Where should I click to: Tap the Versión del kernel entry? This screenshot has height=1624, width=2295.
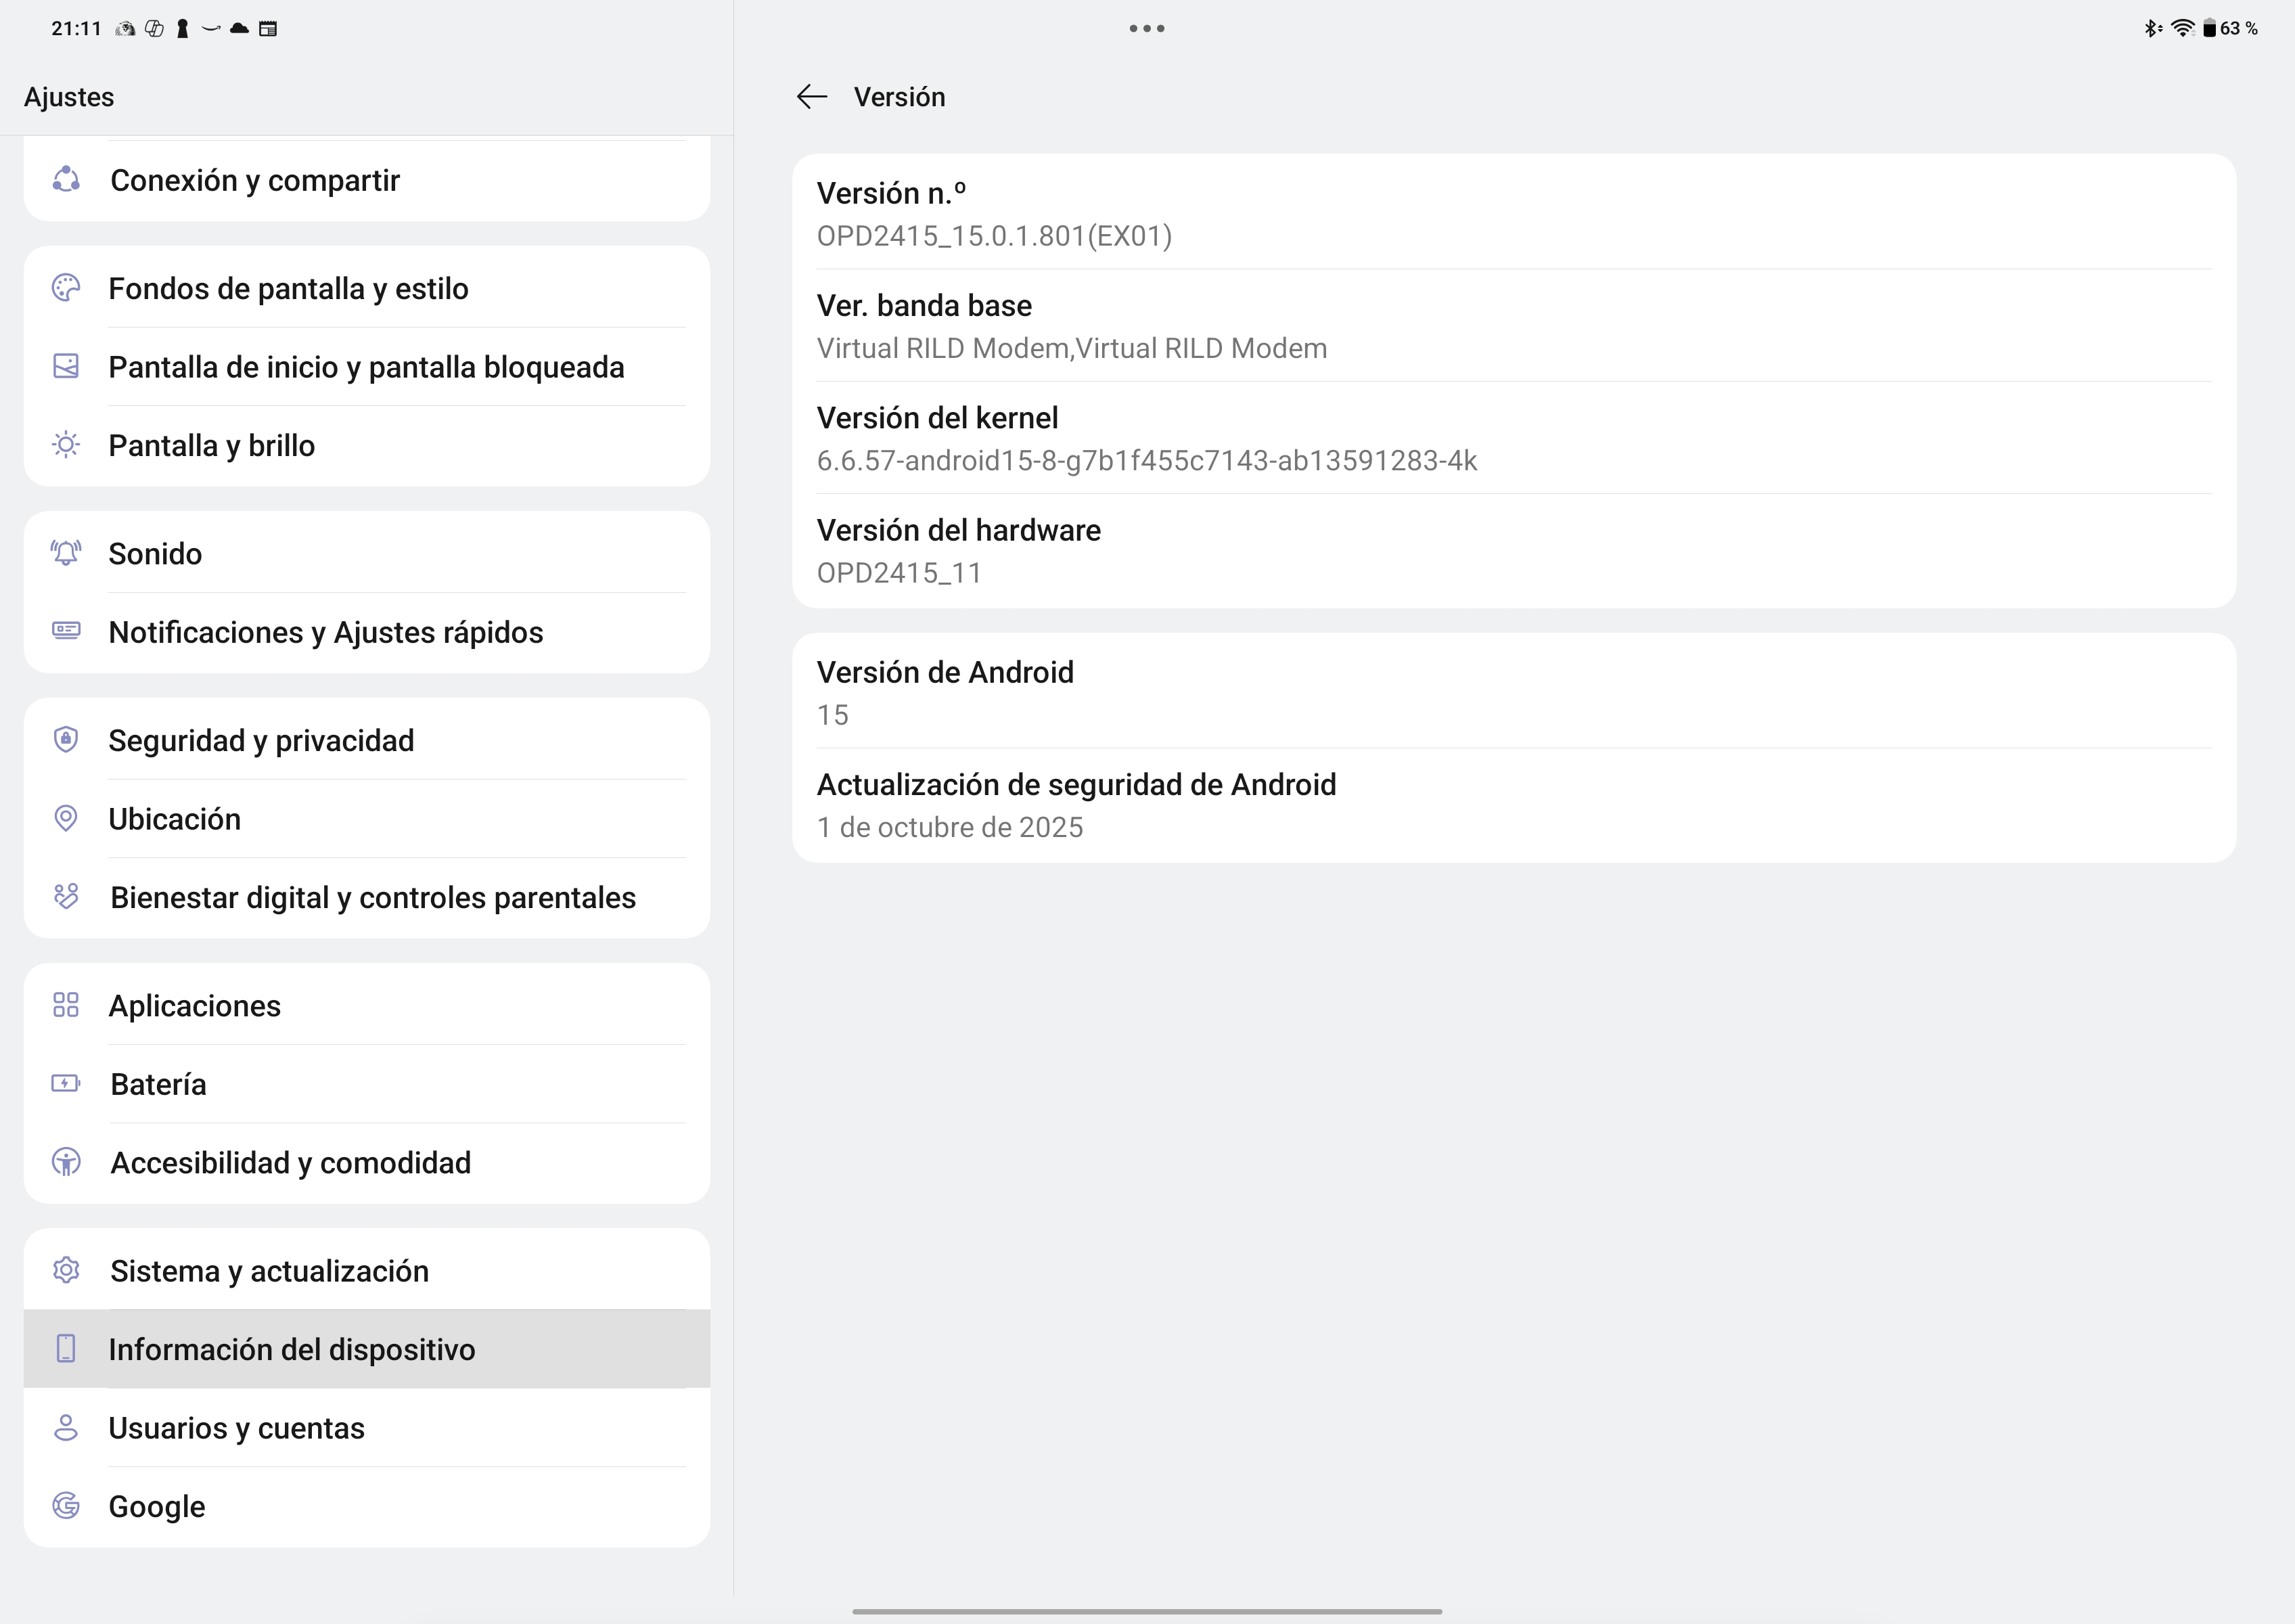tap(1514, 438)
